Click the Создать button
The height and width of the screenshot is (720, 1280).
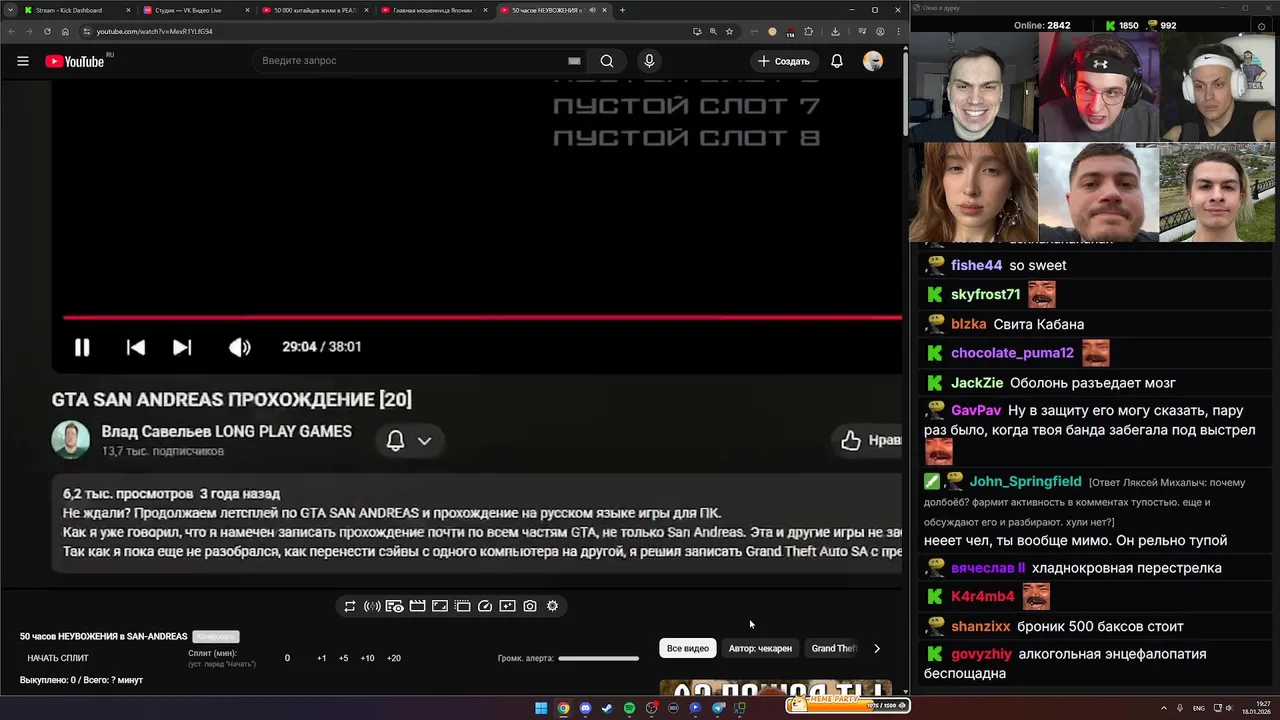783,61
